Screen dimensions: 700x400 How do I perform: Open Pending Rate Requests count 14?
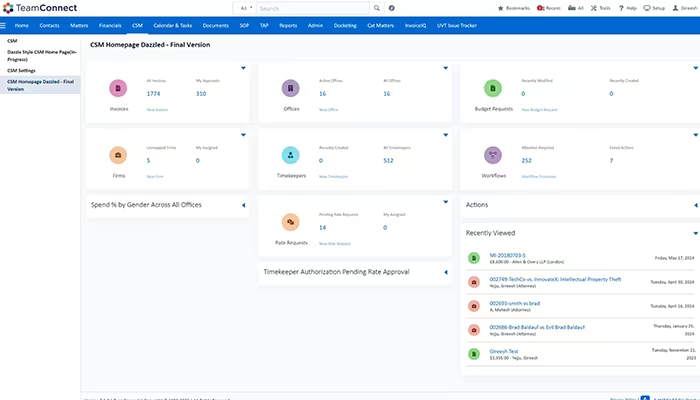tap(323, 228)
